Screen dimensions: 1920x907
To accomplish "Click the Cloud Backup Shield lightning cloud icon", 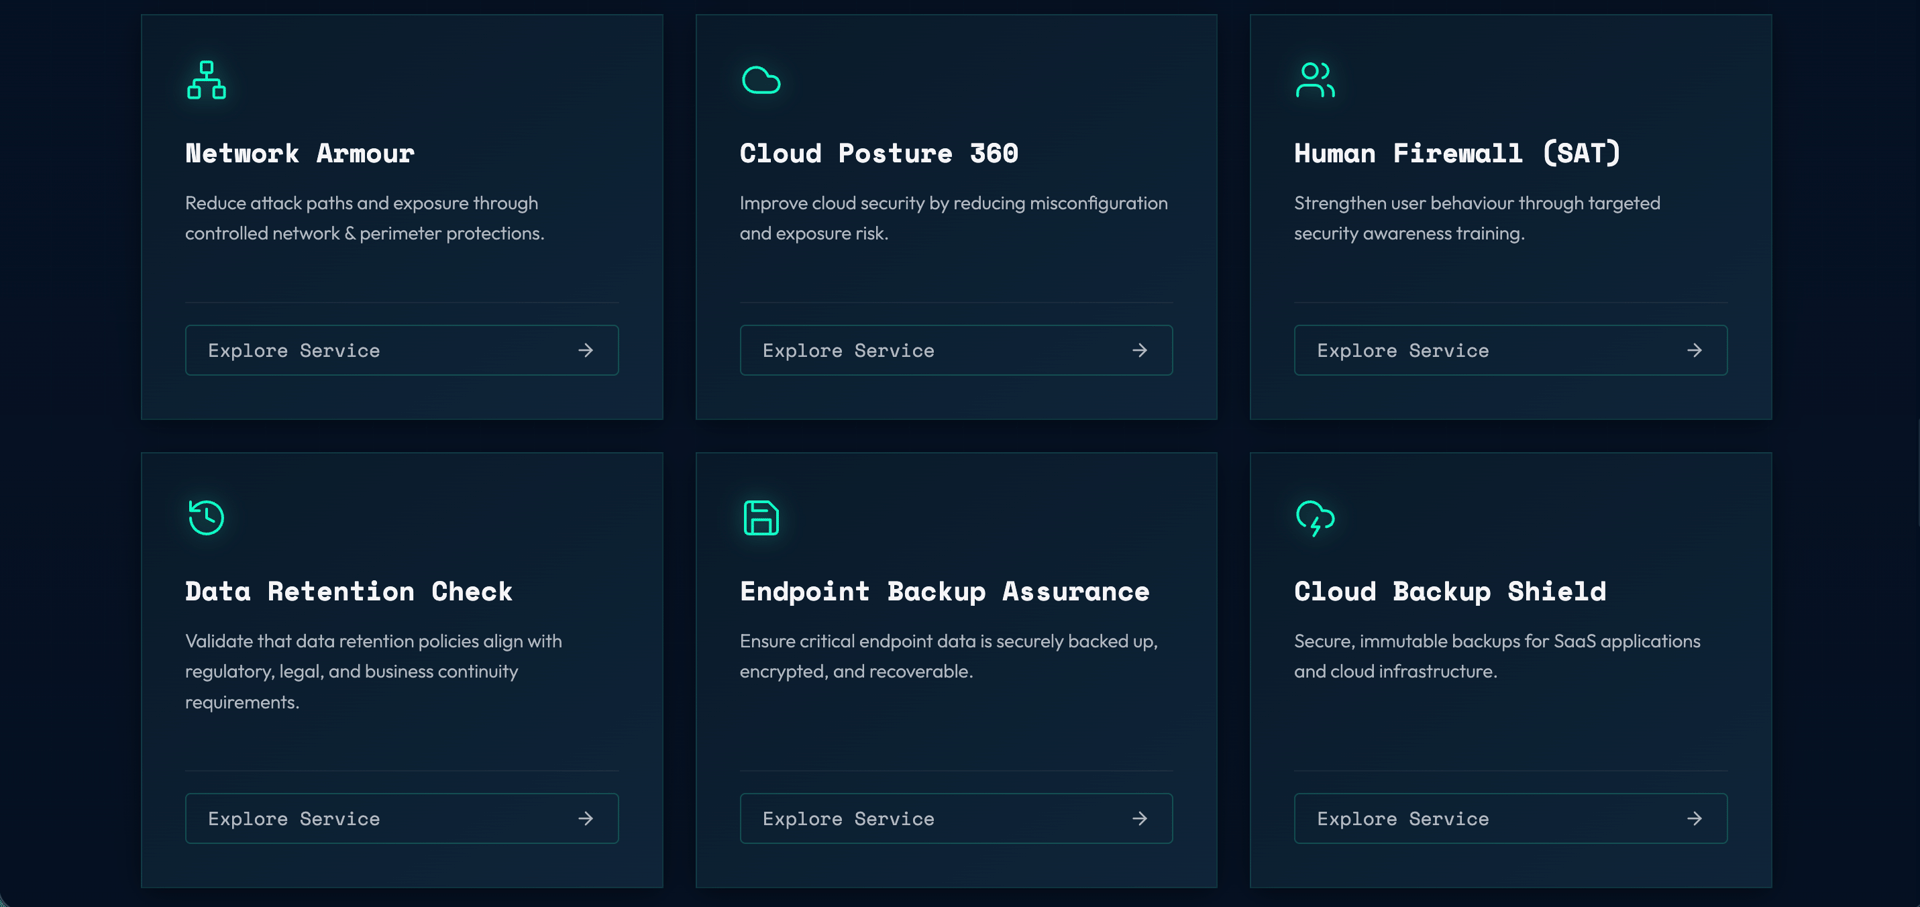I will (1315, 518).
